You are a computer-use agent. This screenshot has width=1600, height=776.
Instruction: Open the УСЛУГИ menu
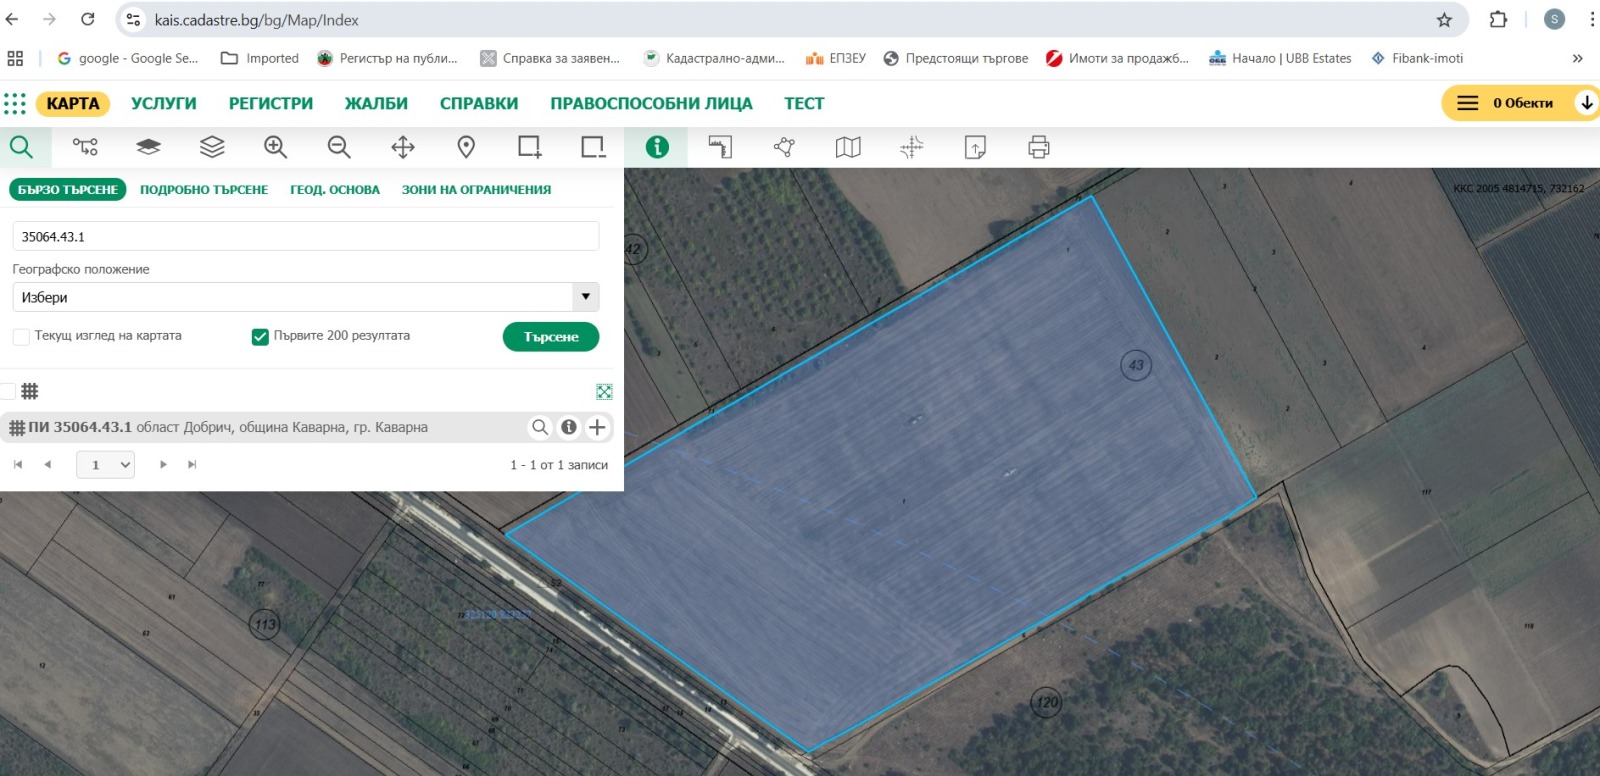pyautogui.click(x=164, y=104)
